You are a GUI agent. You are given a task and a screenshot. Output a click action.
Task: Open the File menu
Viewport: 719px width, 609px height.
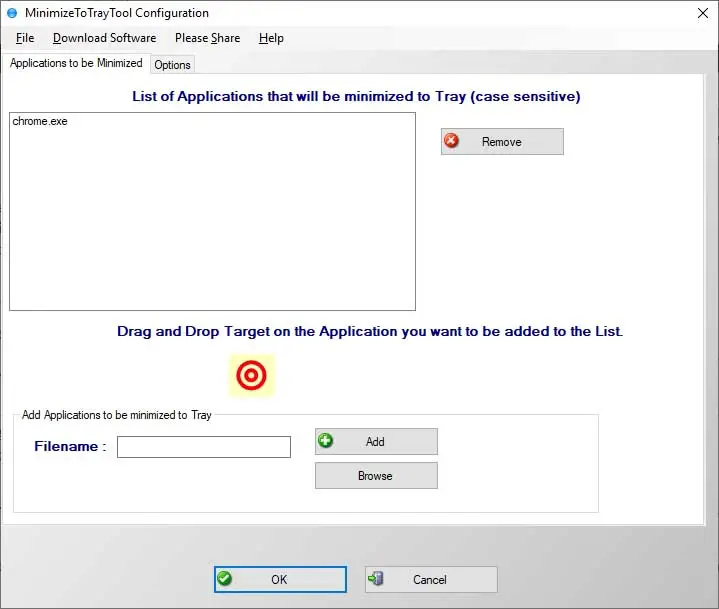25,38
